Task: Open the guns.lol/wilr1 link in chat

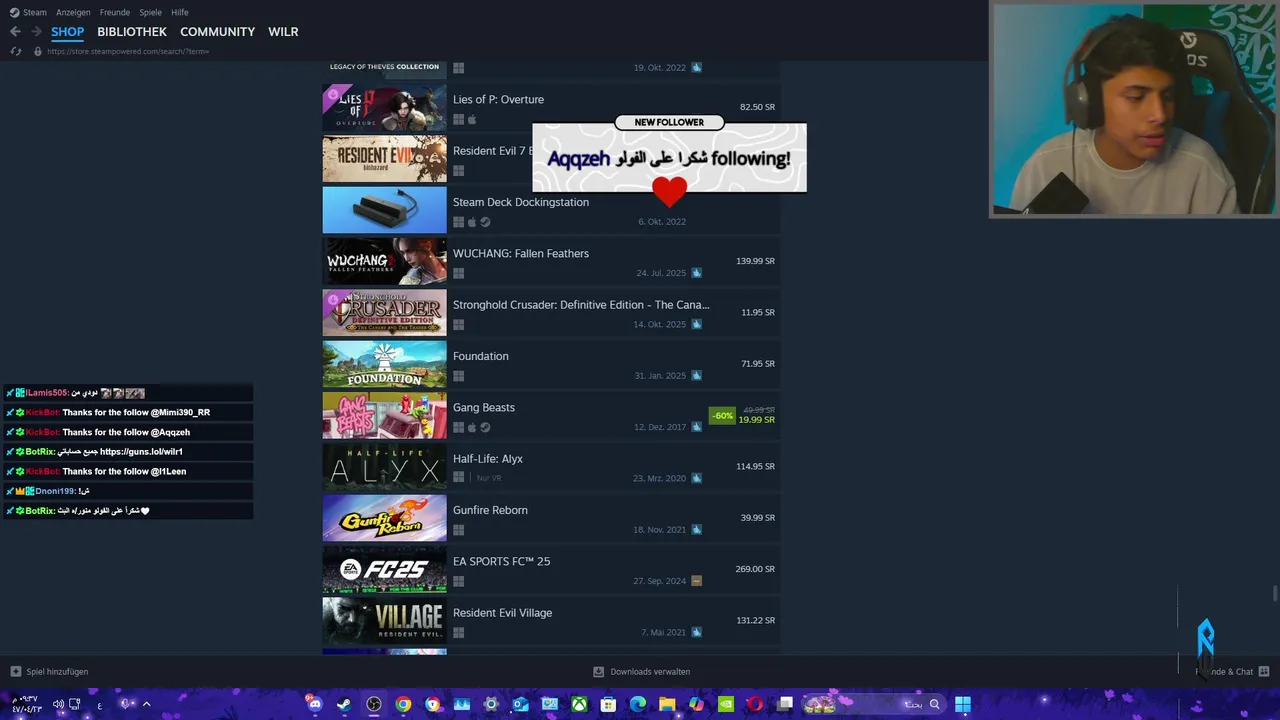Action: (x=141, y=452)
